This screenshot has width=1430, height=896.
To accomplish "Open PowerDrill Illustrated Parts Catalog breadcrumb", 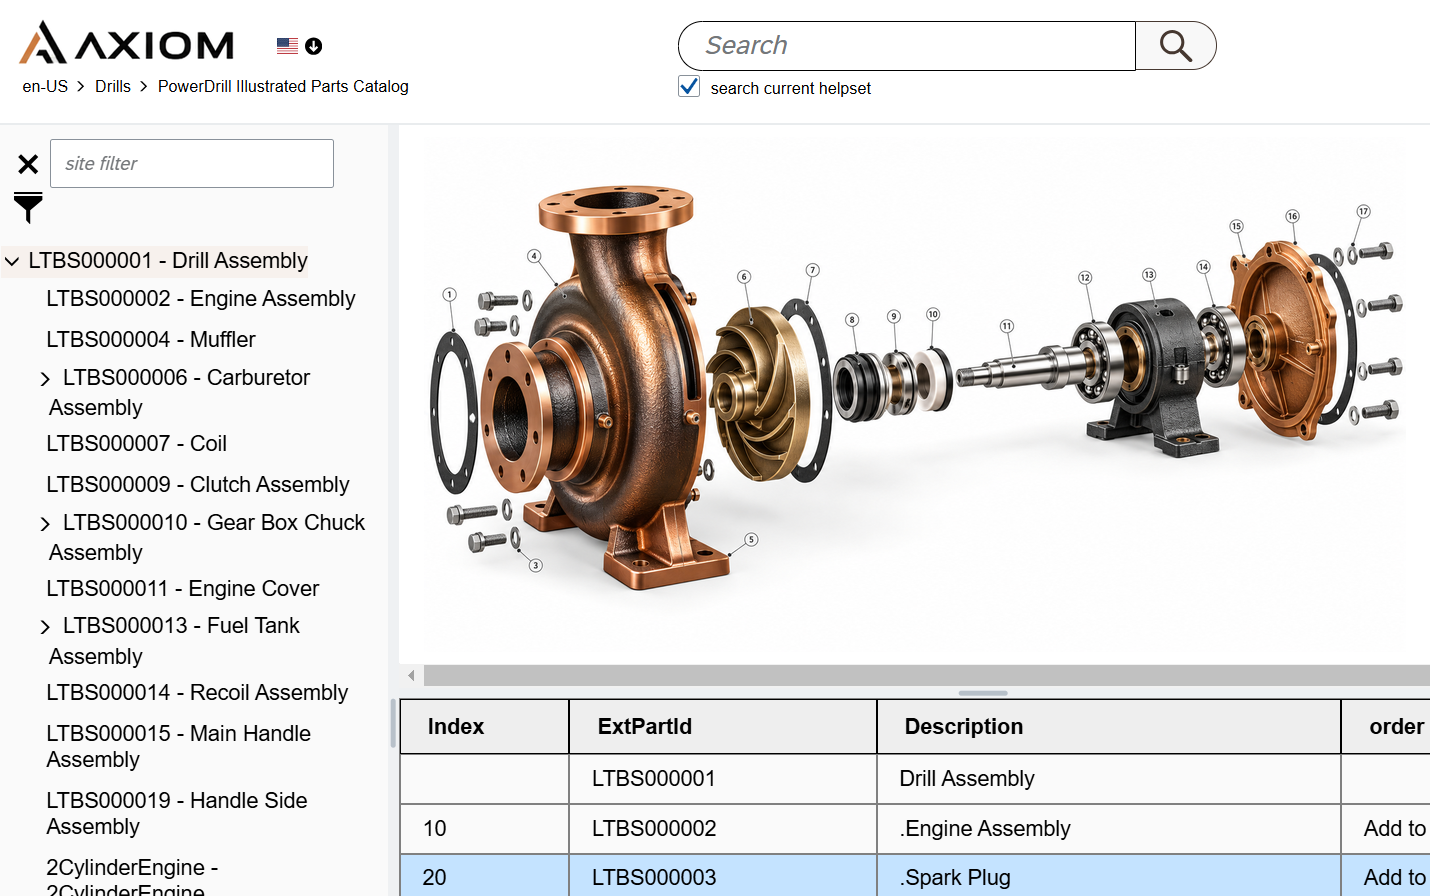I will (283, 87).
